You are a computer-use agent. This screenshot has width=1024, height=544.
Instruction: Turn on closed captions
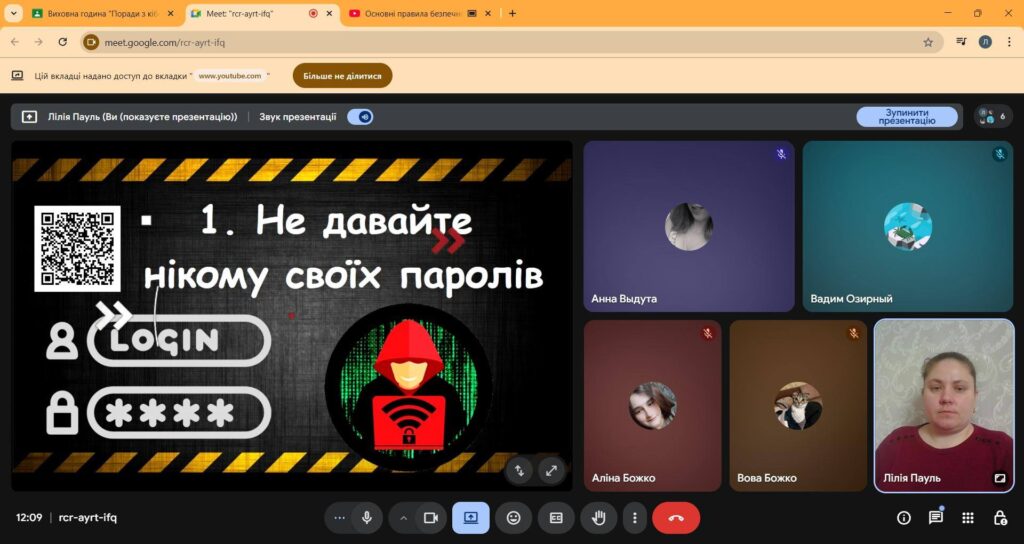tap(556, 518)
